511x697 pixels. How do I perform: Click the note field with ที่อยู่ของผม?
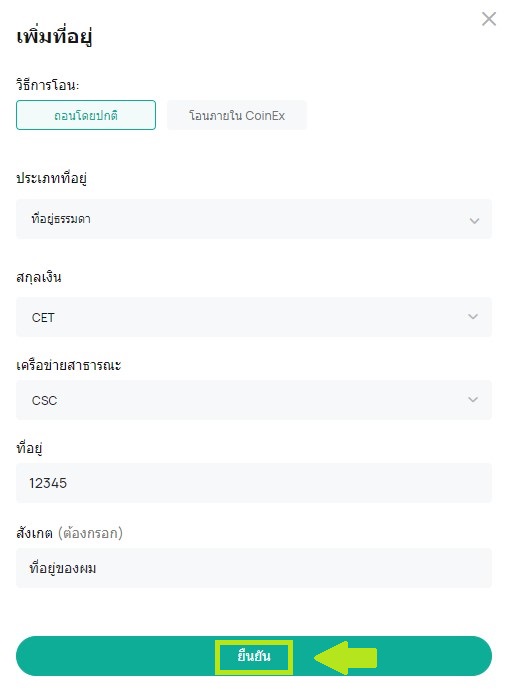[254, 568]
